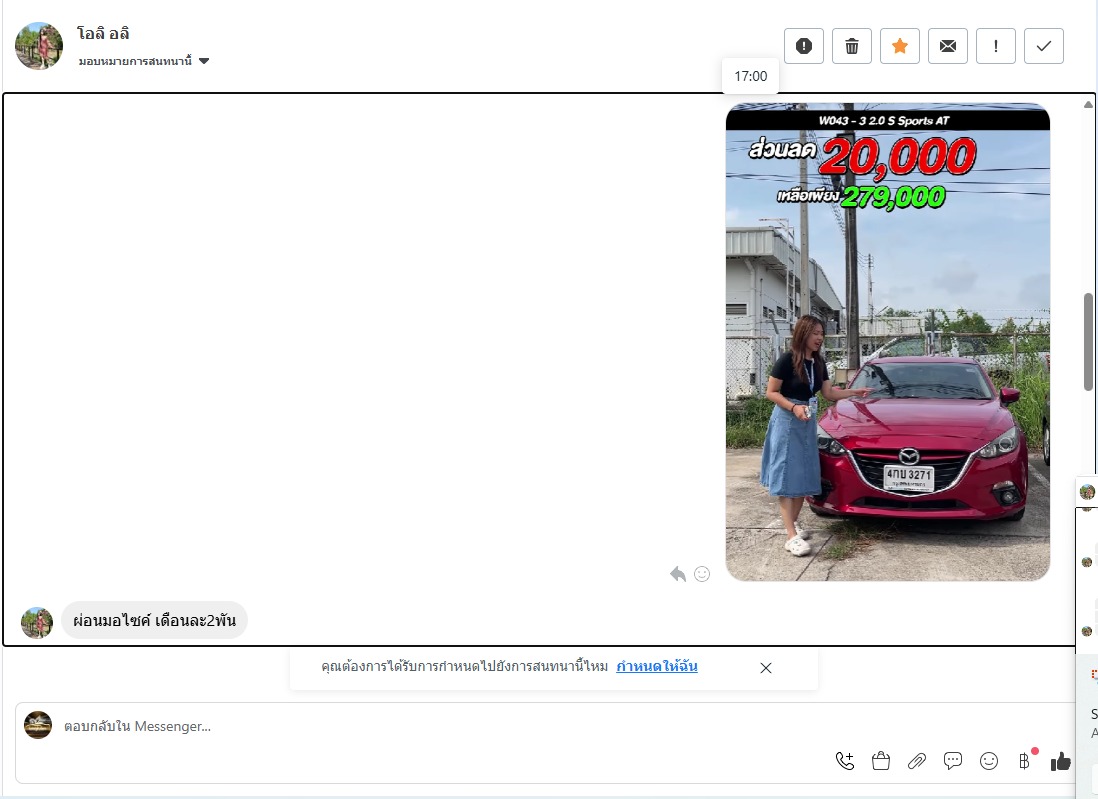Reply to car message using arrow icon

click(x=677, y=574)
